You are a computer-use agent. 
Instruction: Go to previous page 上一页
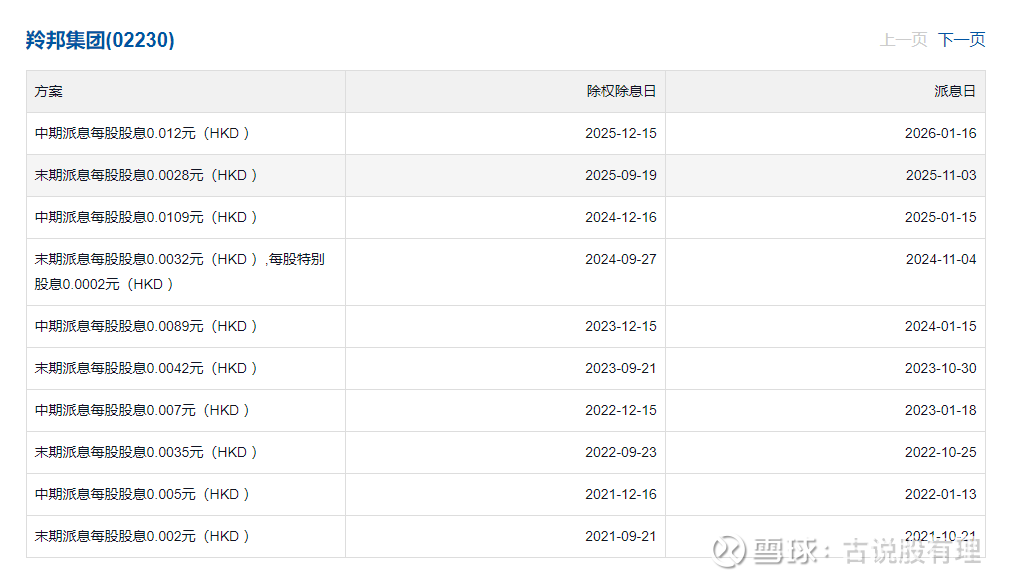tap(903, 40)
